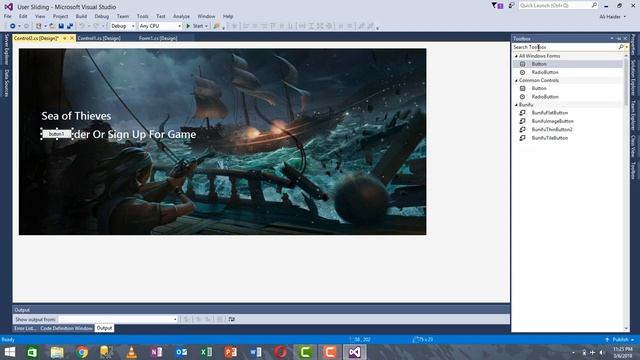Switch to the Code Definition Window tab
640x360 pixels.
67,328
